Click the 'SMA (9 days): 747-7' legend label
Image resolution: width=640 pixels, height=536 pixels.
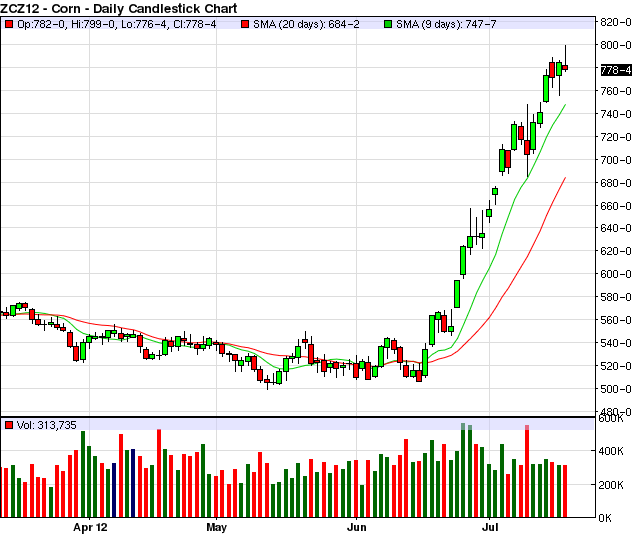[x=446, y=24]
